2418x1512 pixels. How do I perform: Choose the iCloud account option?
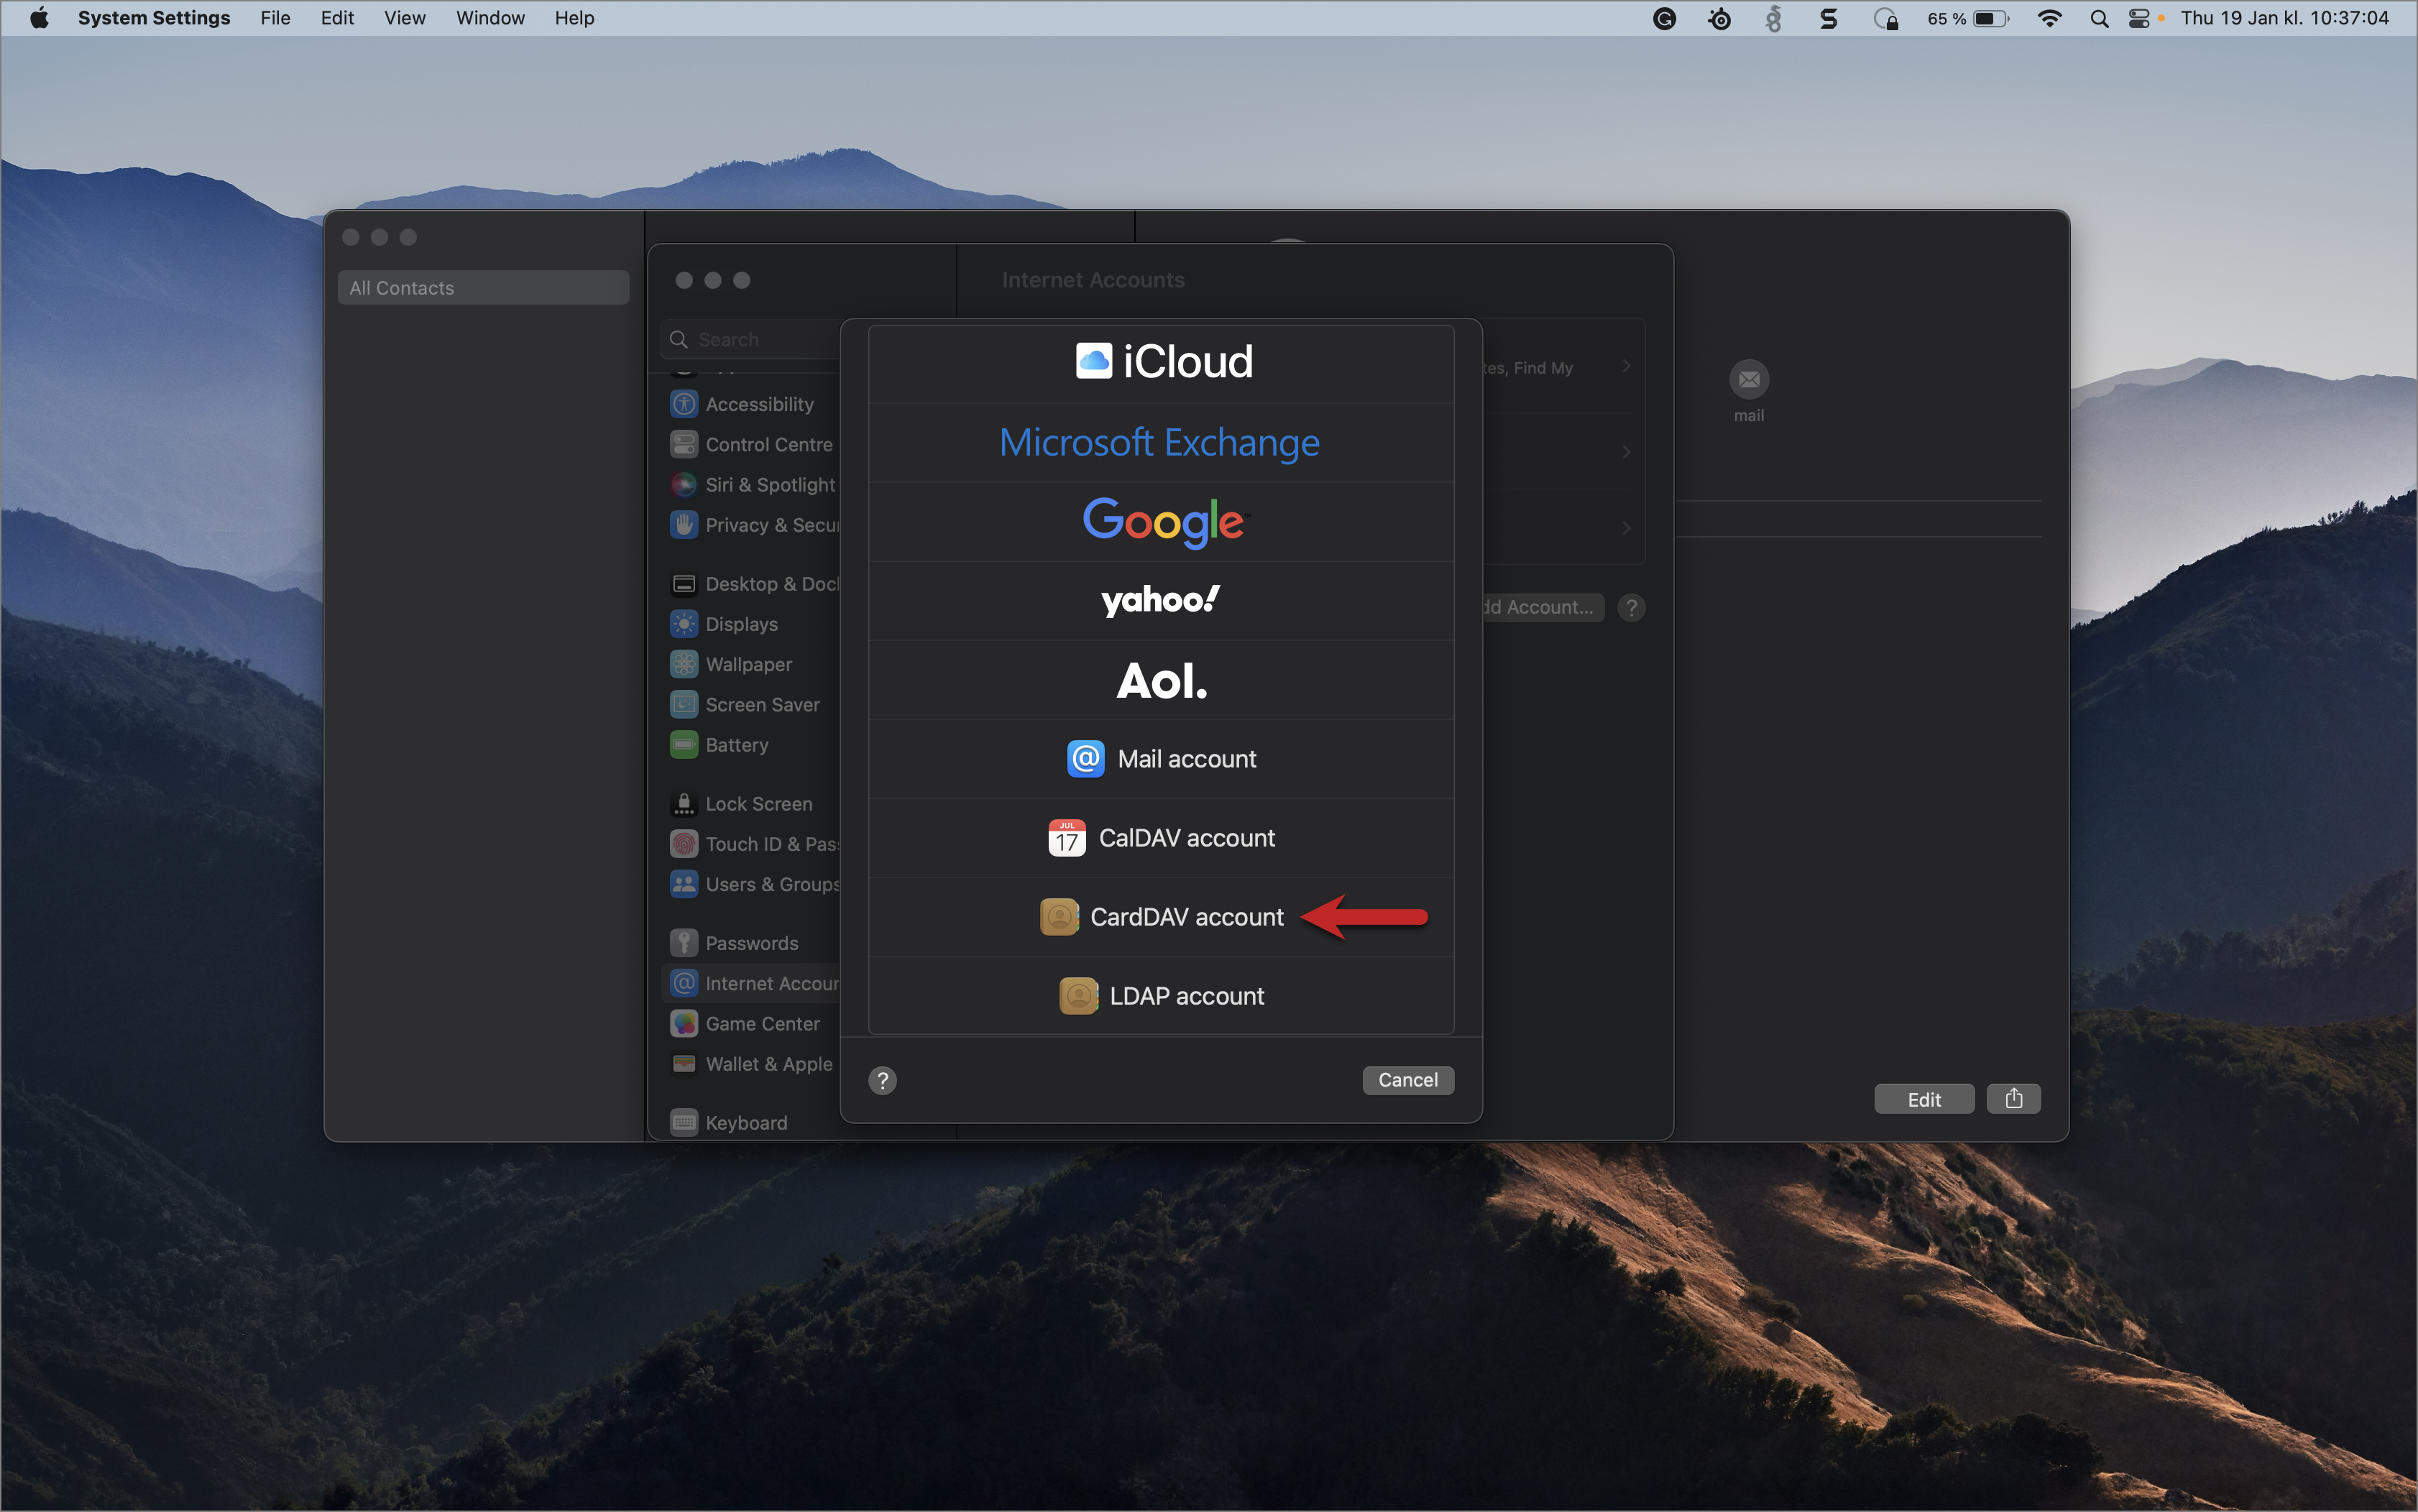(1161, 362)
